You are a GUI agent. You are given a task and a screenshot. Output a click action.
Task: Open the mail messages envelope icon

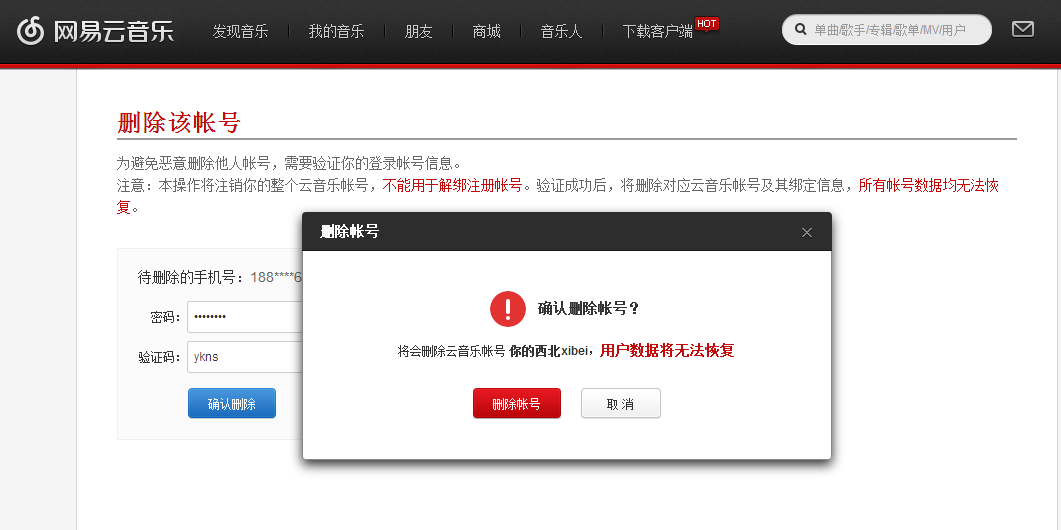1022,29
